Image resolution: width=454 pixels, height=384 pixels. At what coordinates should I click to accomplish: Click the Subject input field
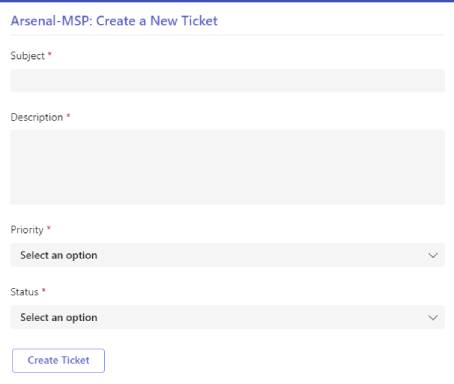click(227, 80)
